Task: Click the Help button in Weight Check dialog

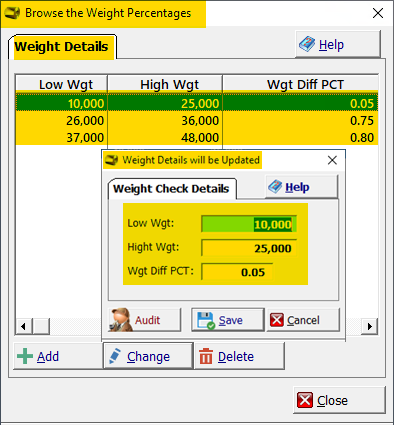Action: click(x=302, y=187)
